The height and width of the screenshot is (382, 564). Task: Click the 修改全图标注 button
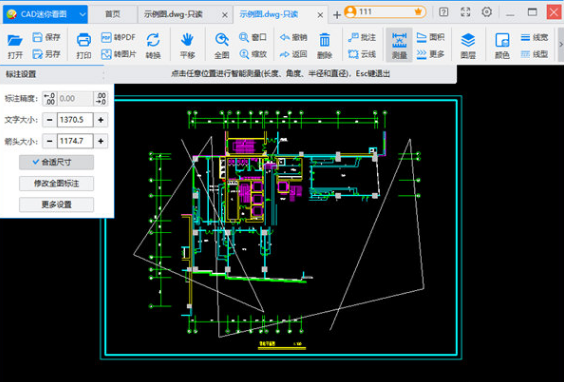(56, 183)
